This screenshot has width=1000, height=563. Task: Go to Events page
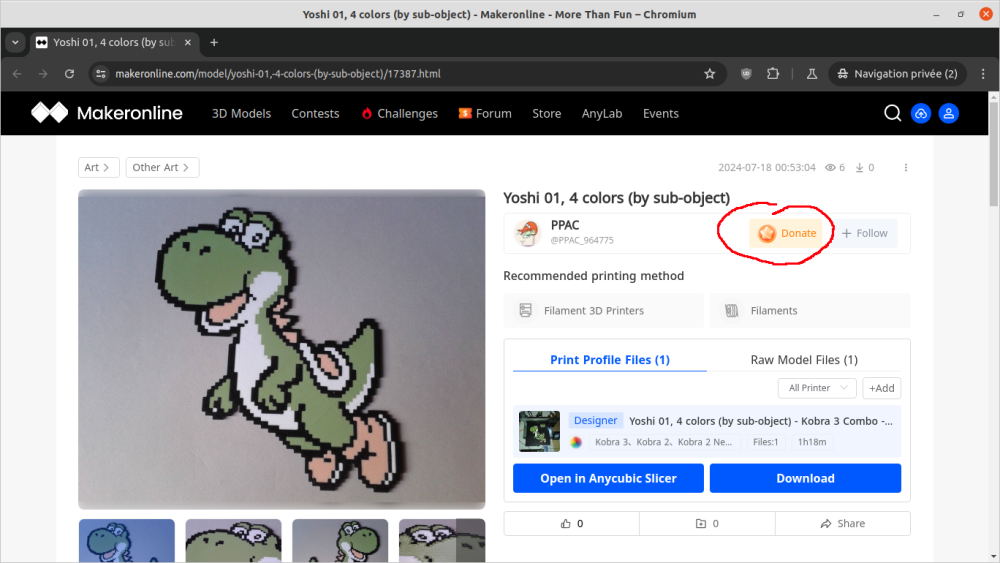(x=661, y=113)
